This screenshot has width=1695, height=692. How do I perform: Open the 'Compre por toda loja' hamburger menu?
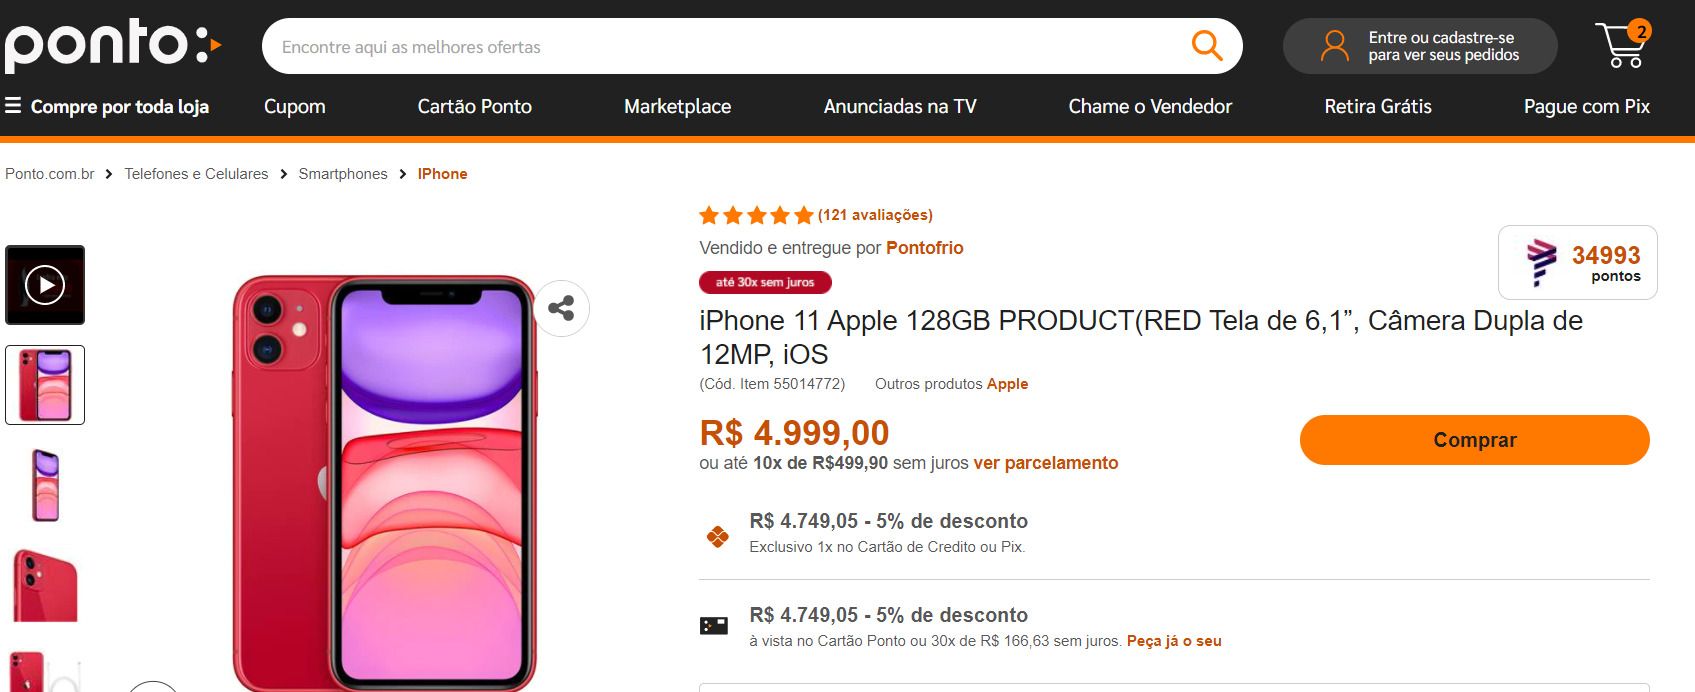(x=107, y=106)
